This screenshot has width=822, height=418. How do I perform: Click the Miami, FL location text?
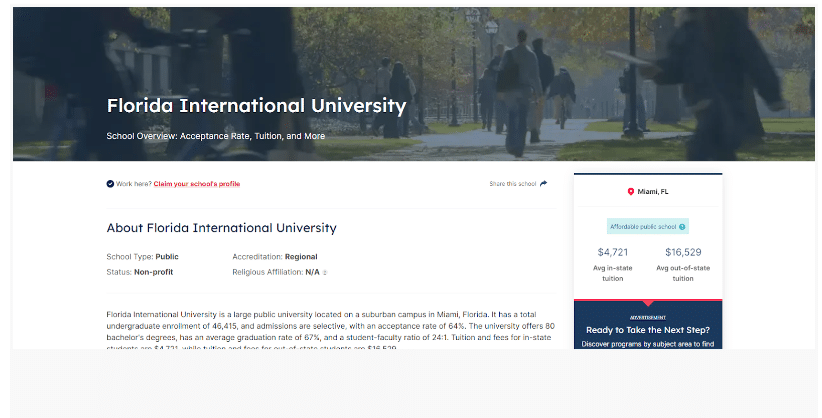tap(653, 191)
